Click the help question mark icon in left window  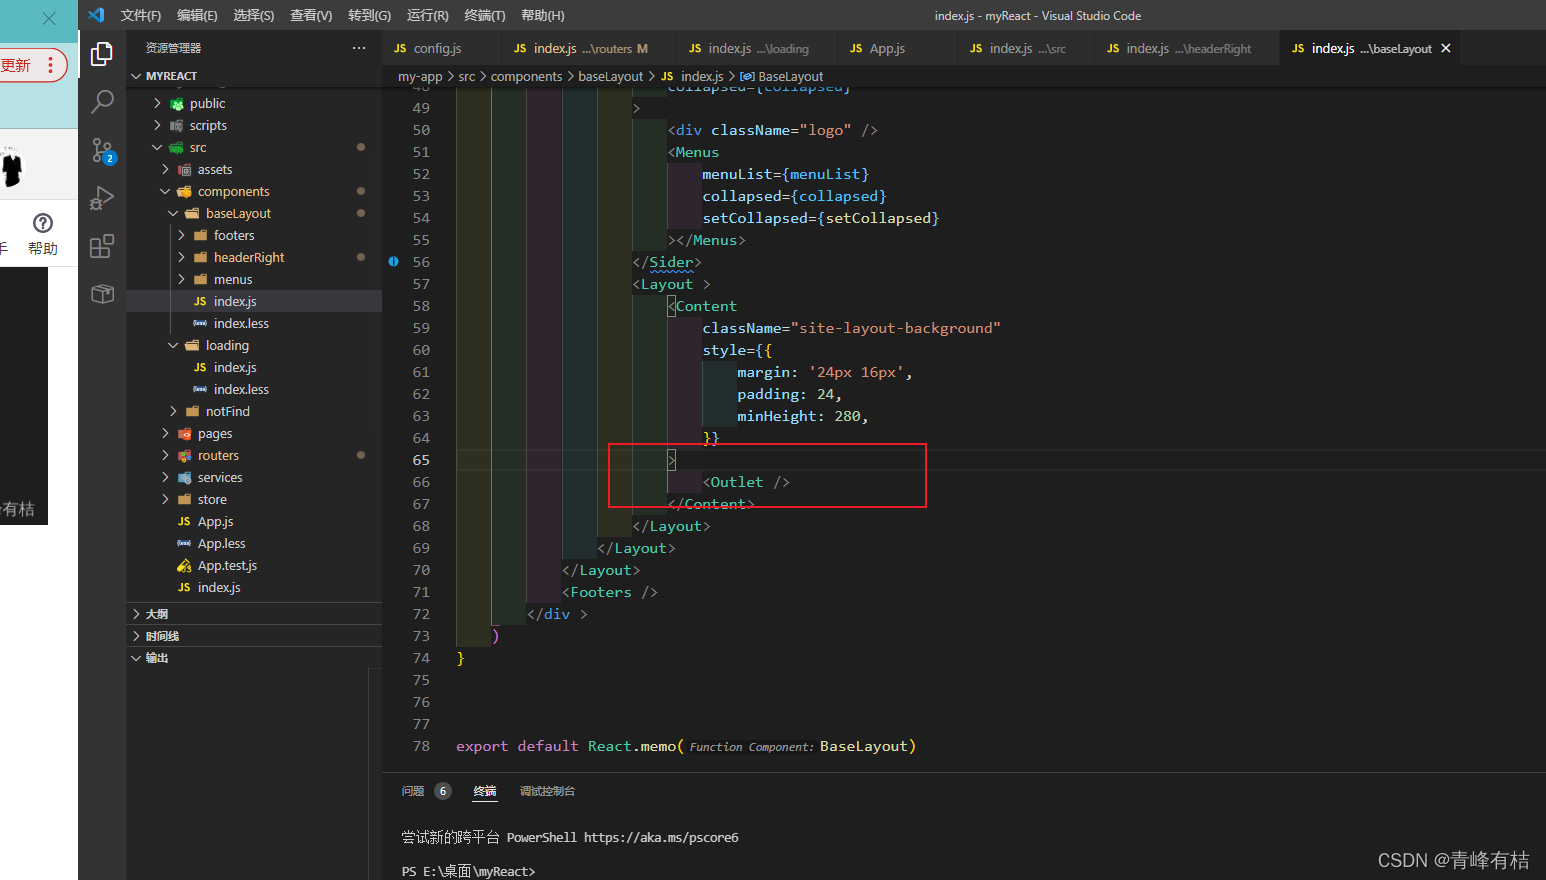coord(43,223)
